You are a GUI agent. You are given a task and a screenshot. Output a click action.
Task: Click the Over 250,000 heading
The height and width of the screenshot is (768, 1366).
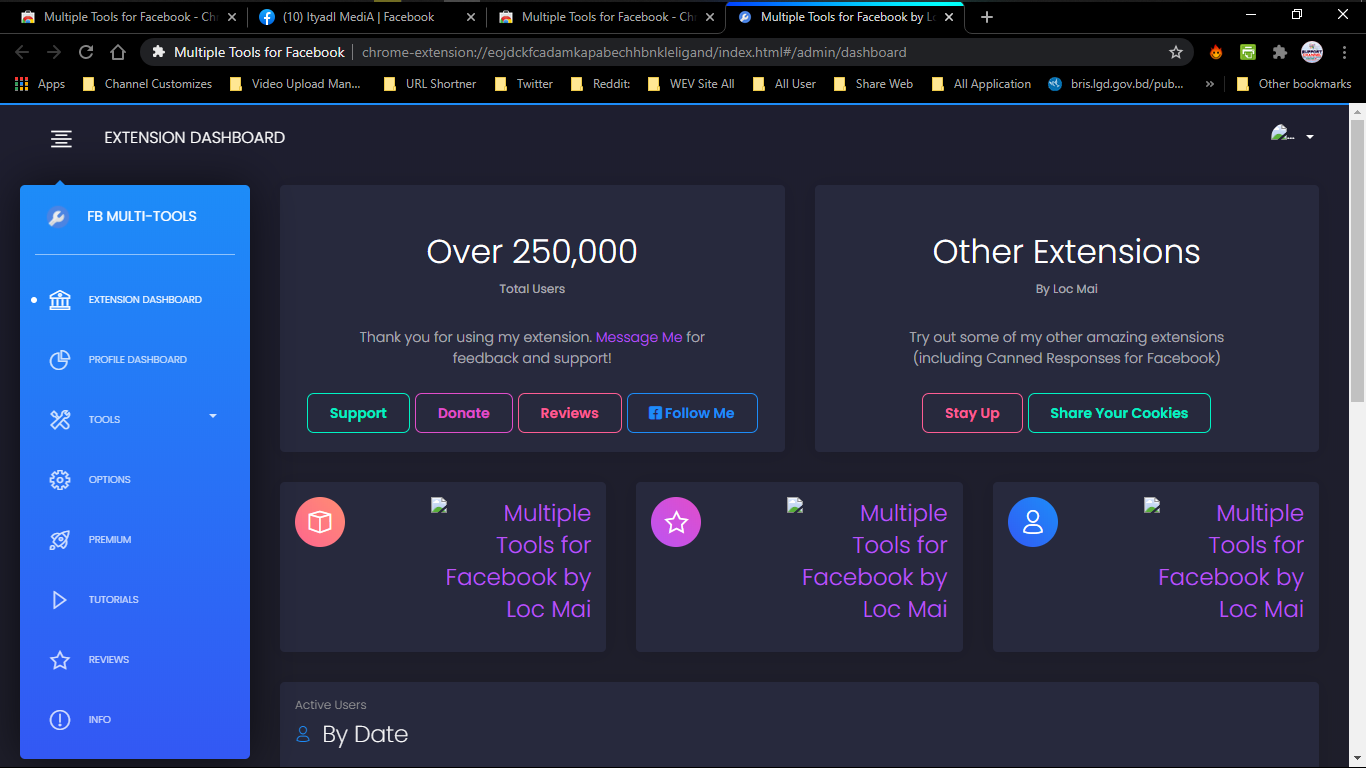pos(532,251)
